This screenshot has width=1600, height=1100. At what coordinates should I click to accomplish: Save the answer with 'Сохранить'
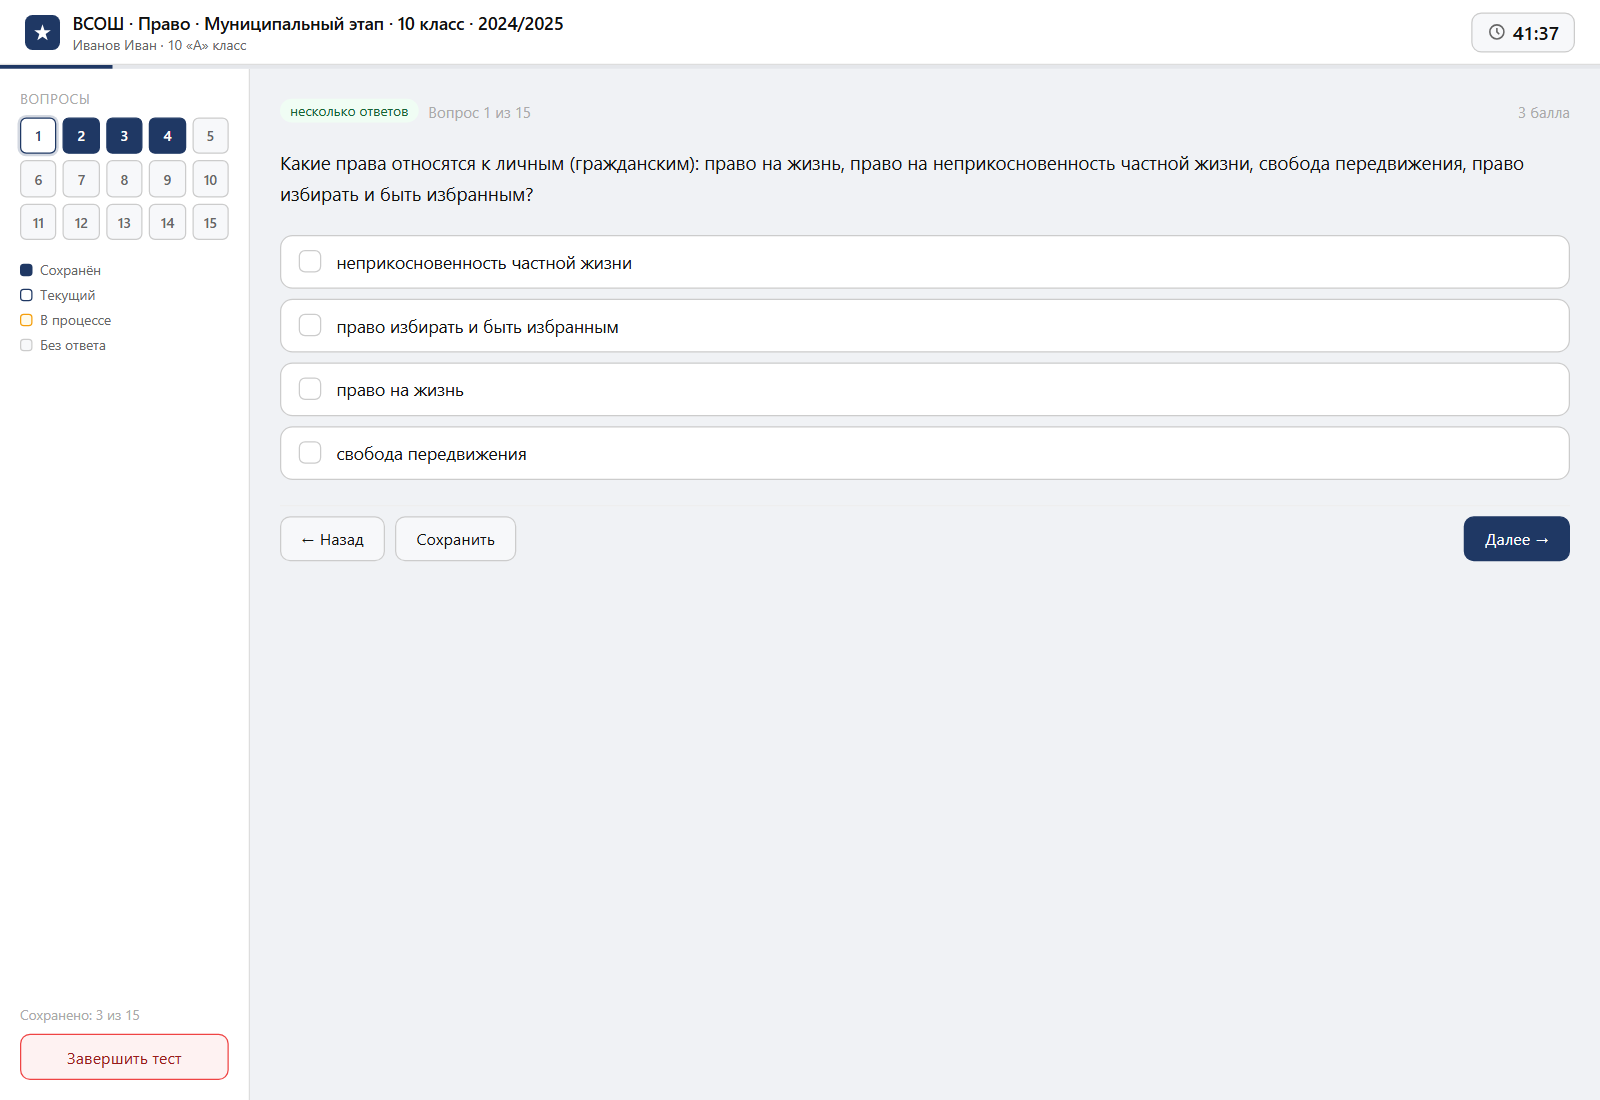point(455,539)
